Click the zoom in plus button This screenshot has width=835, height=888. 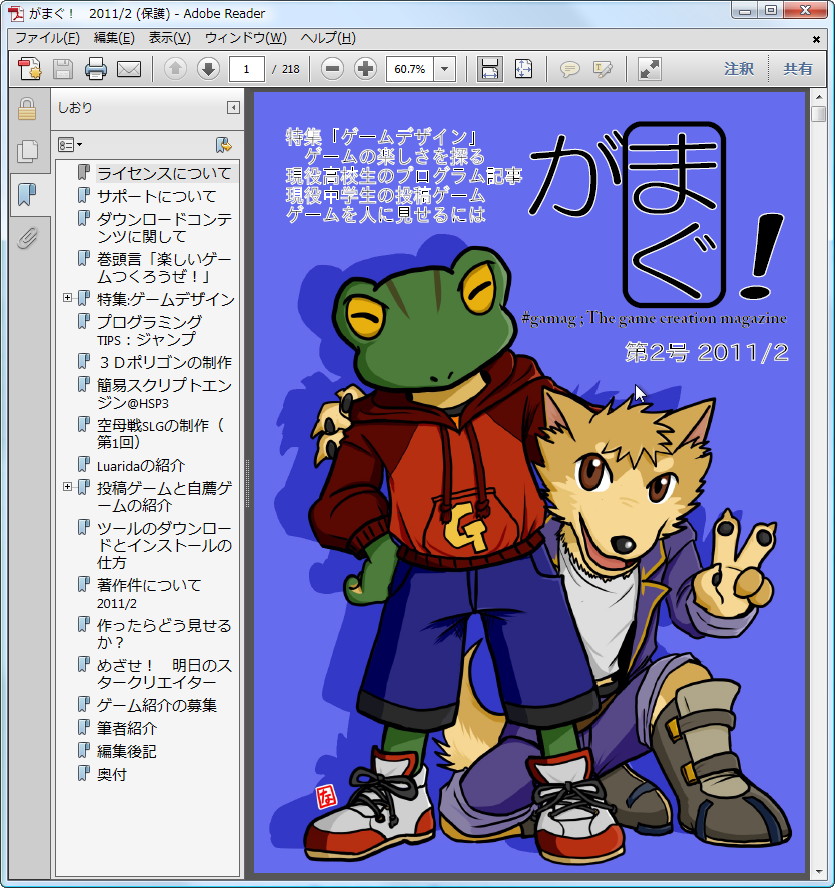[365, 69]
